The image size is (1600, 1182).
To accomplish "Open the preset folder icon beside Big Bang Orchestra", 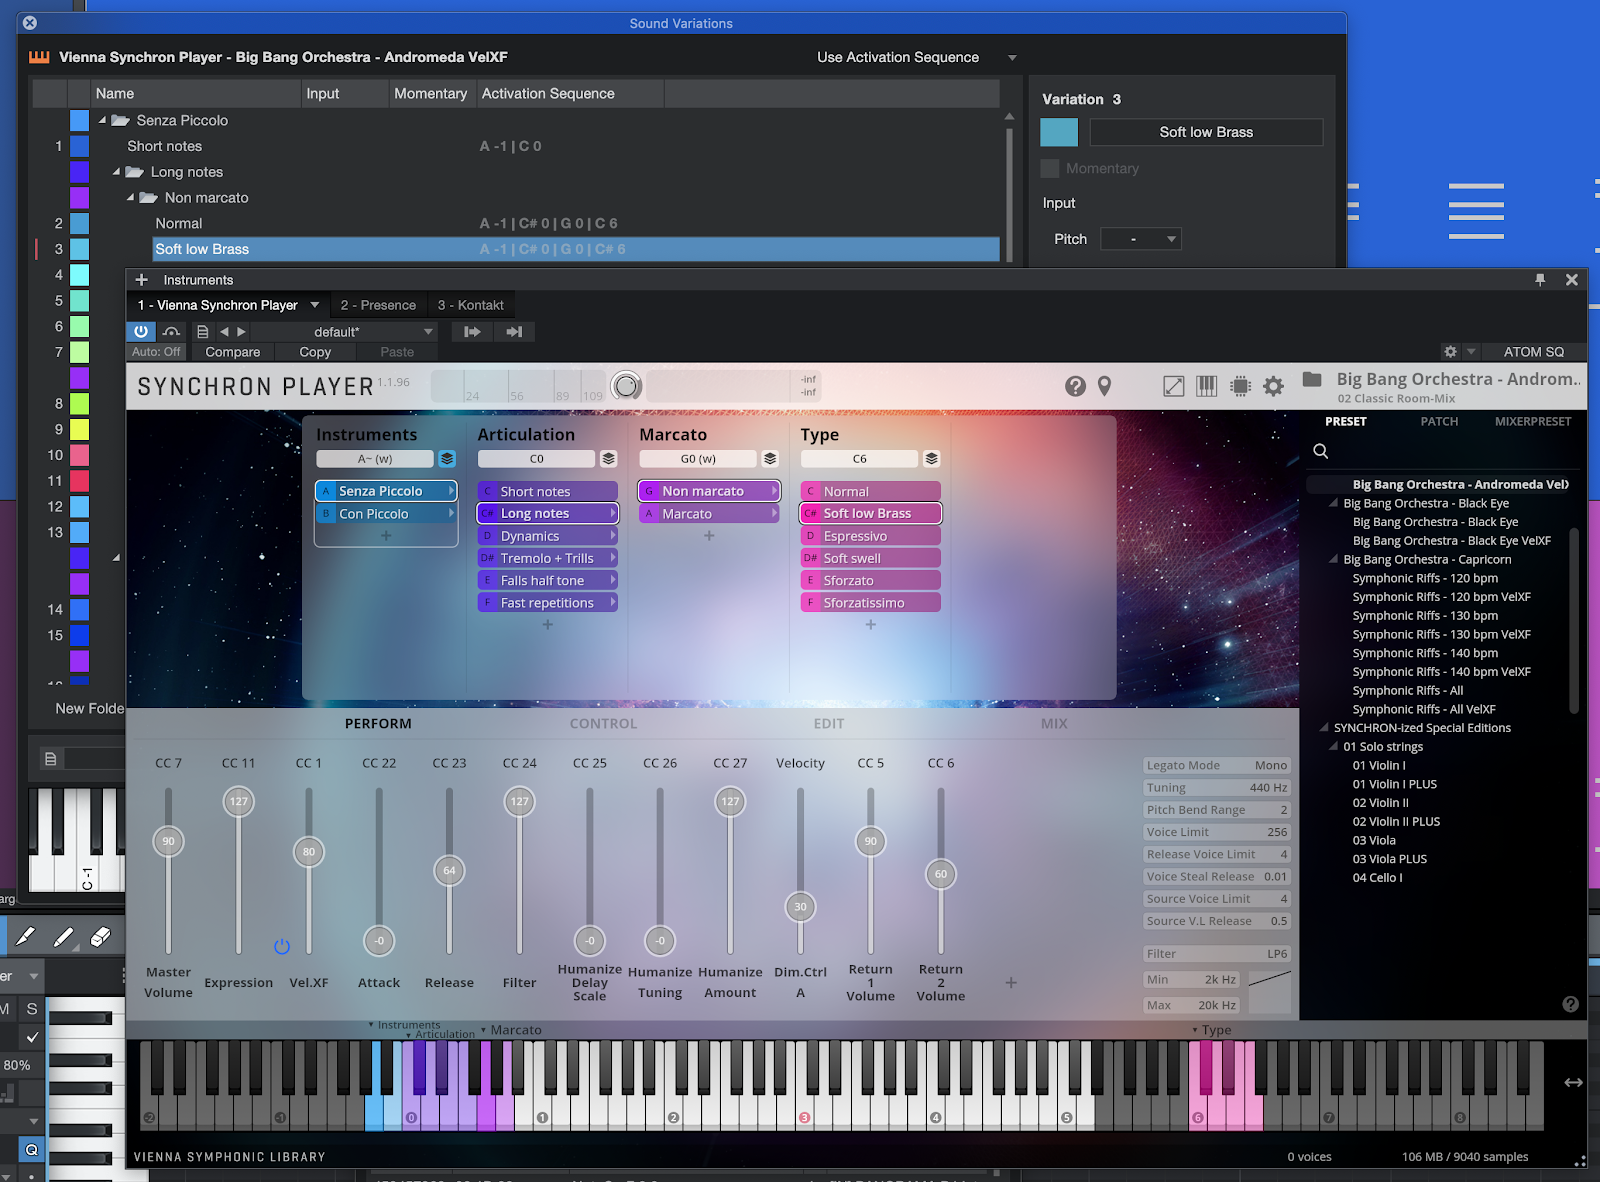I will pos(1312,379).
